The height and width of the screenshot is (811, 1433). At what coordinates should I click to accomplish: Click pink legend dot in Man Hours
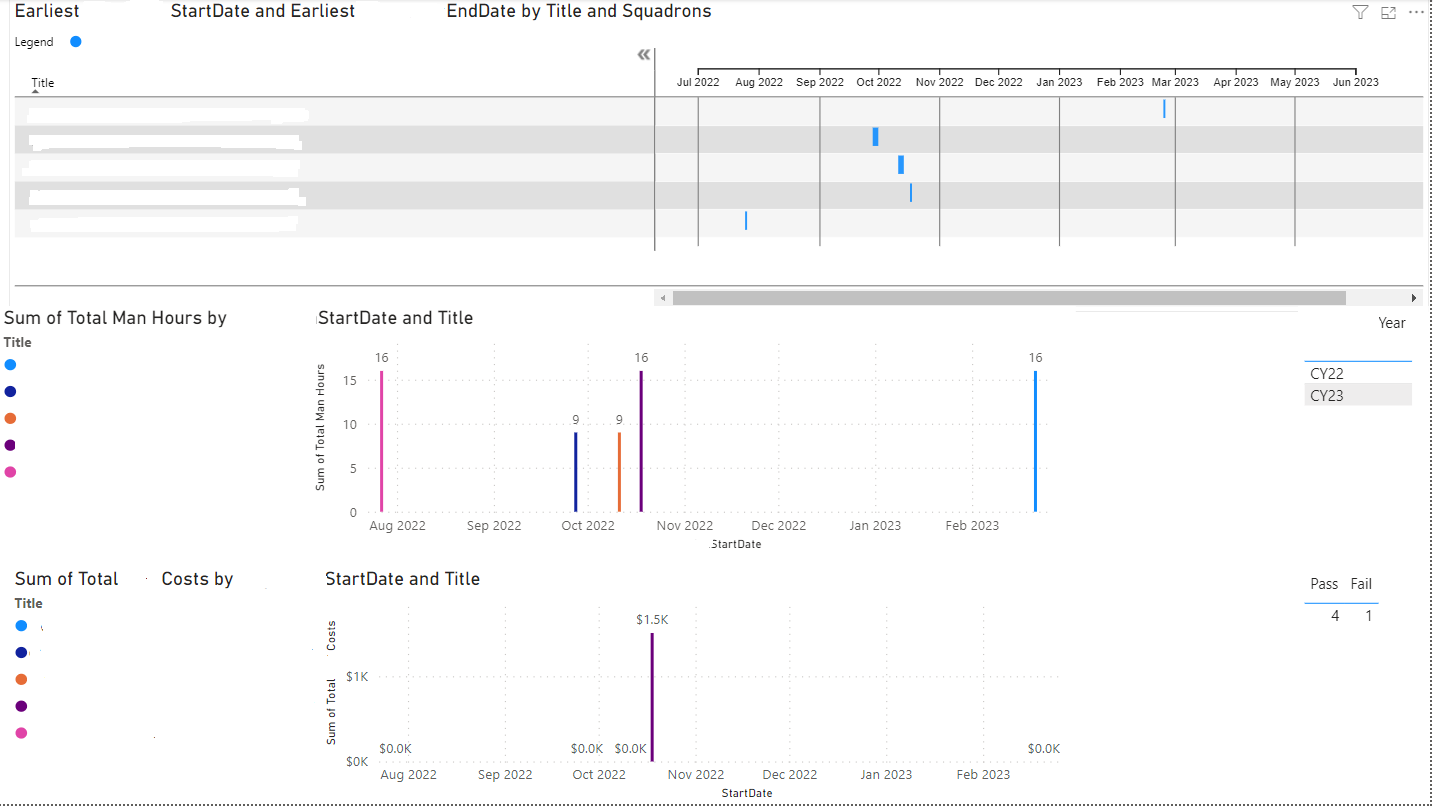coord(10,472)
